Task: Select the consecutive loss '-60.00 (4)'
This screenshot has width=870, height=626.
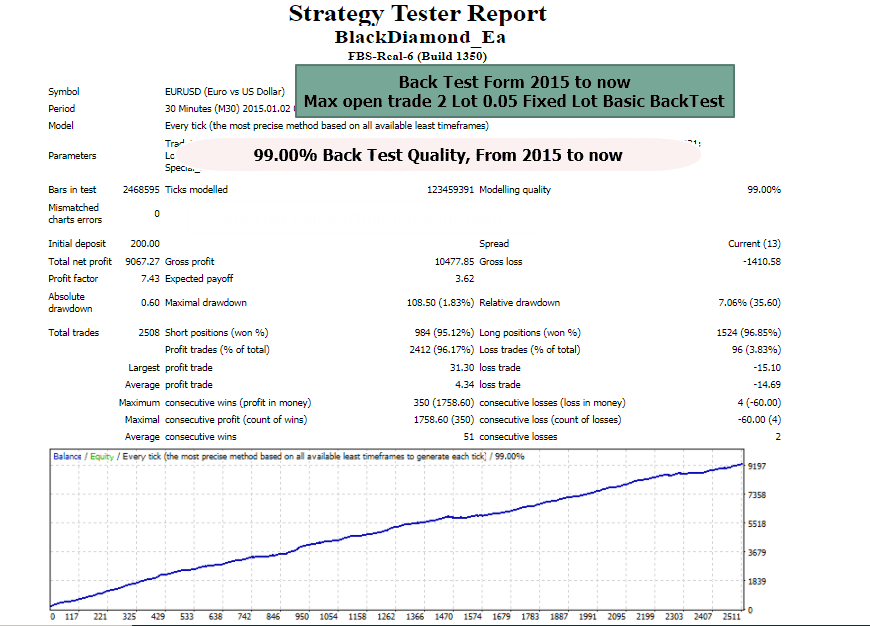Action: (759, 420)
